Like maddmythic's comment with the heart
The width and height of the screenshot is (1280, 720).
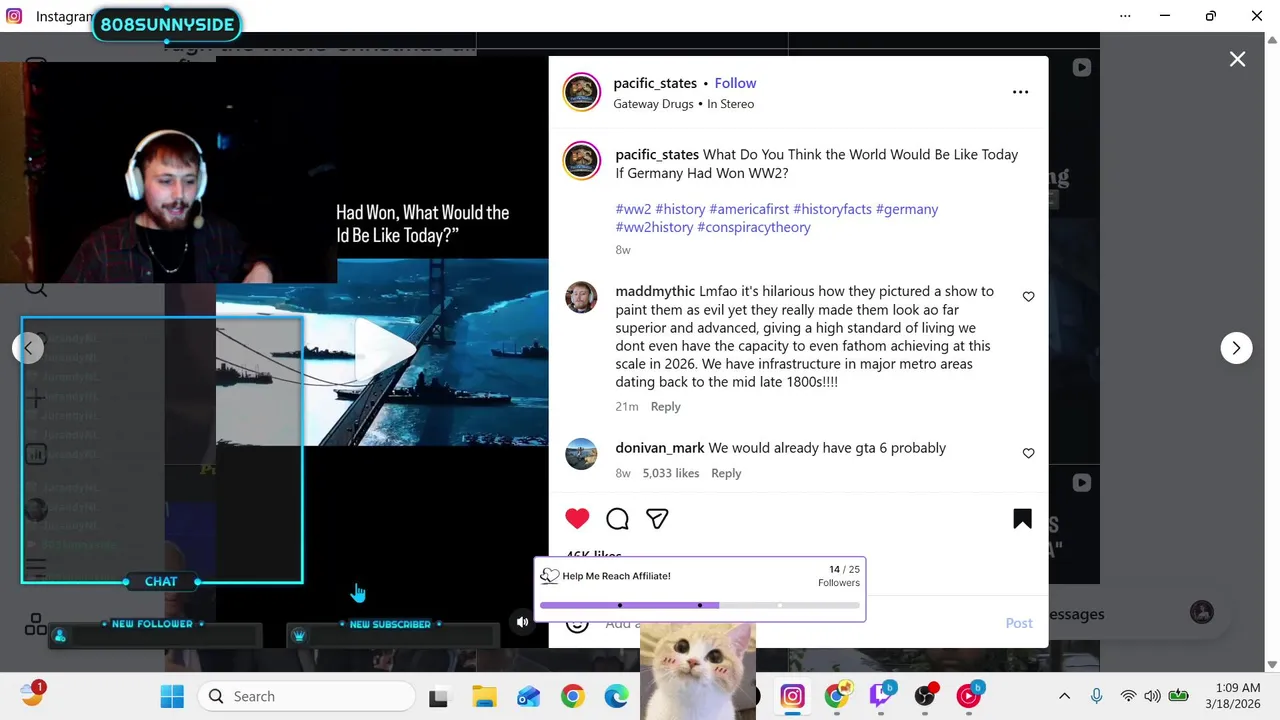coord(1028,297)
